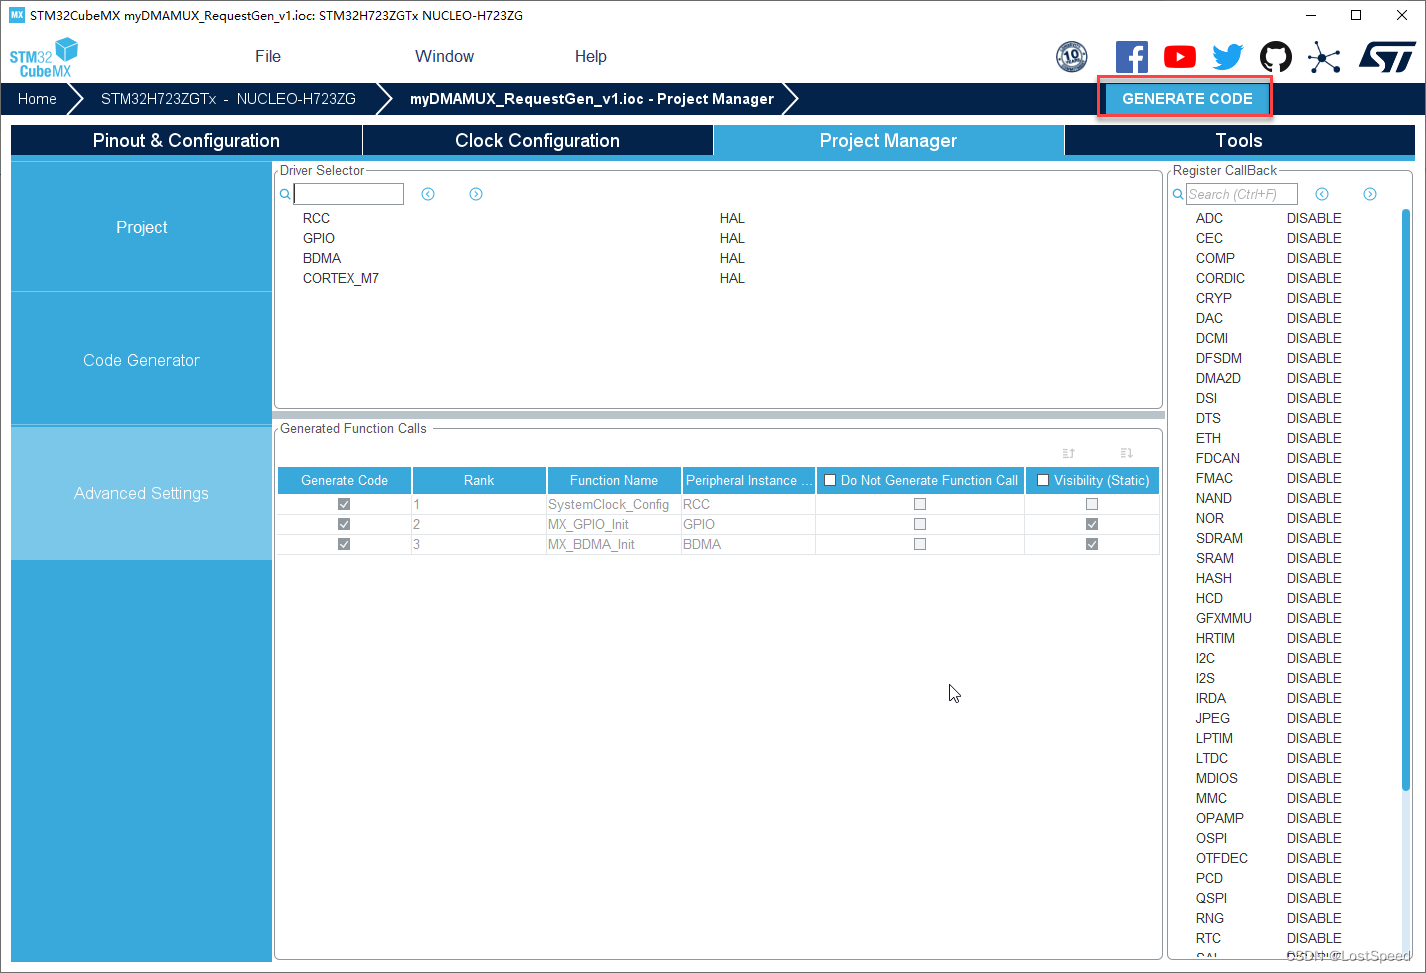Click the Function Name column header
The image size is (1426, 973).
click(x=614, y=480)
